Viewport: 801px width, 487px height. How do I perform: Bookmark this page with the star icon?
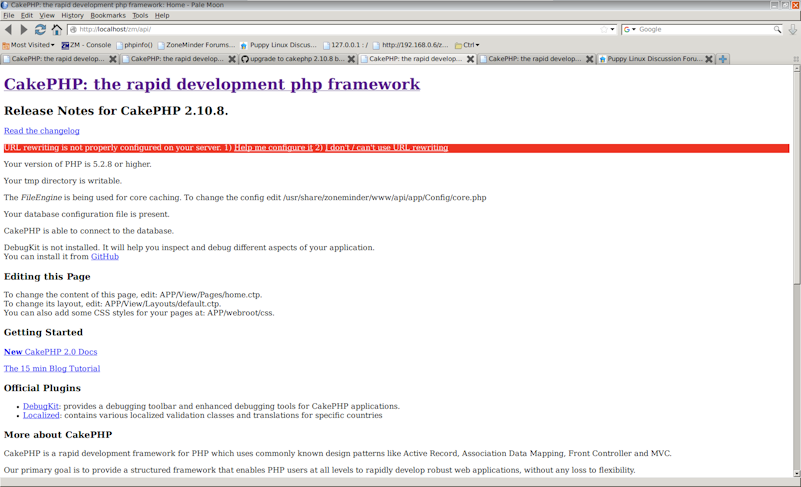click(x=604, y=30)
